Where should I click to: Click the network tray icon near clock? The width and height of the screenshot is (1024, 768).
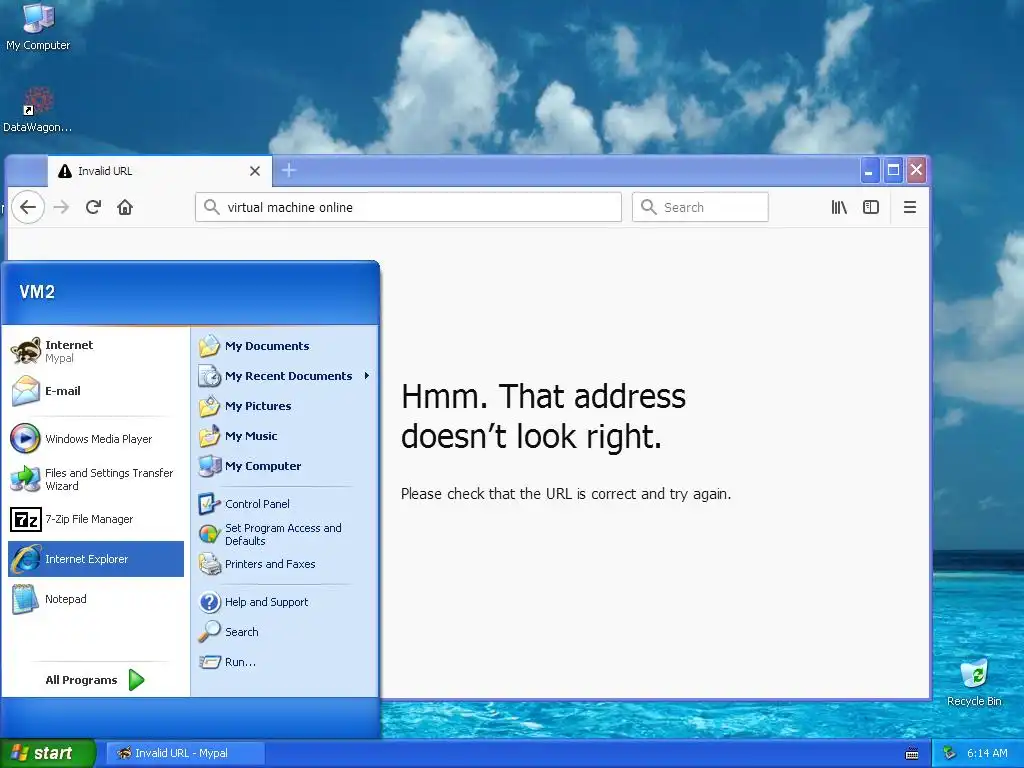pos(950,754)
